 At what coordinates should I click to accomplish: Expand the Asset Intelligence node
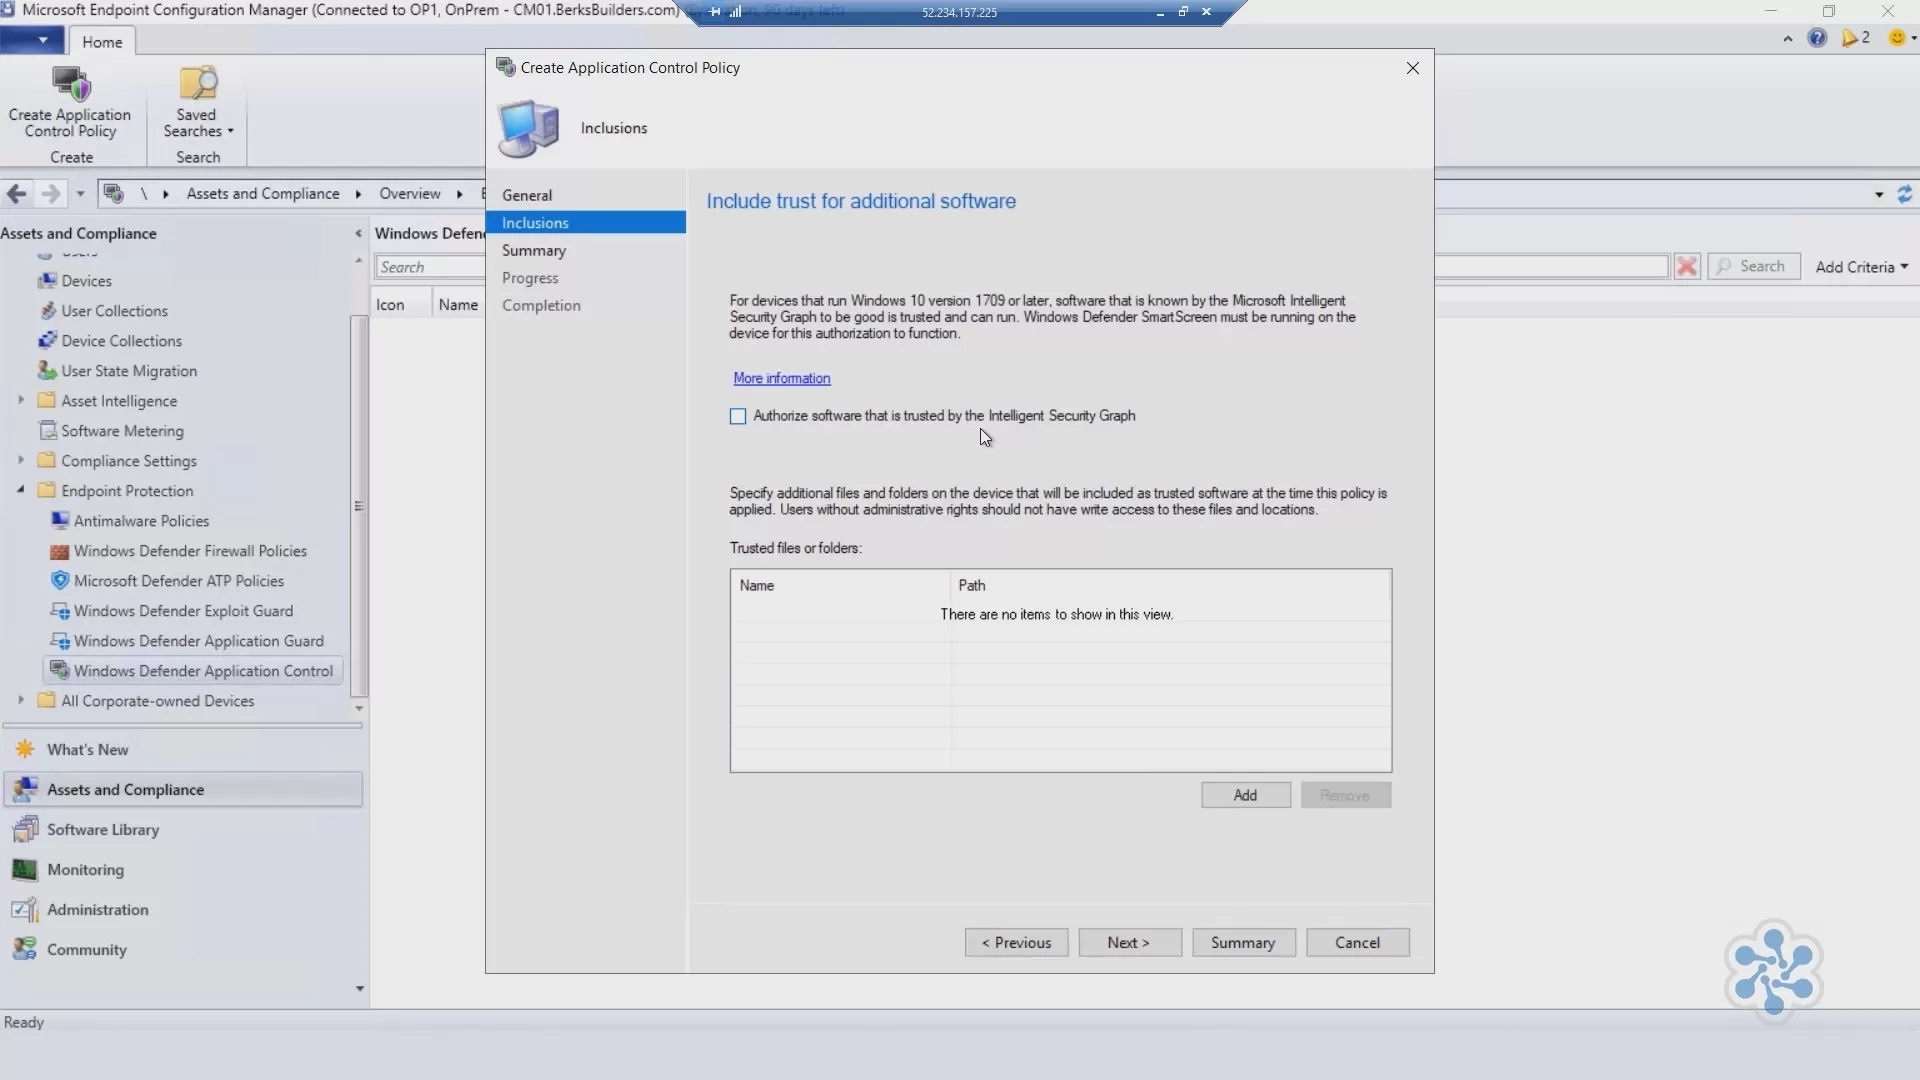21,400
